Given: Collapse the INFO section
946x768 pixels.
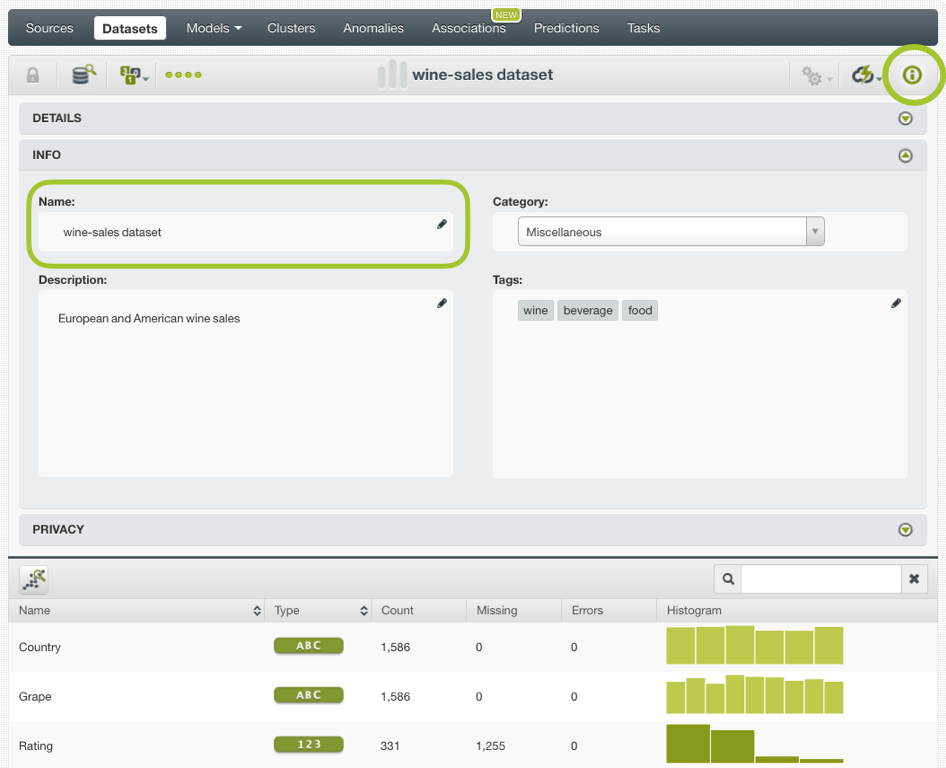Looking at the screenshot, I should (x=905, y=156).
